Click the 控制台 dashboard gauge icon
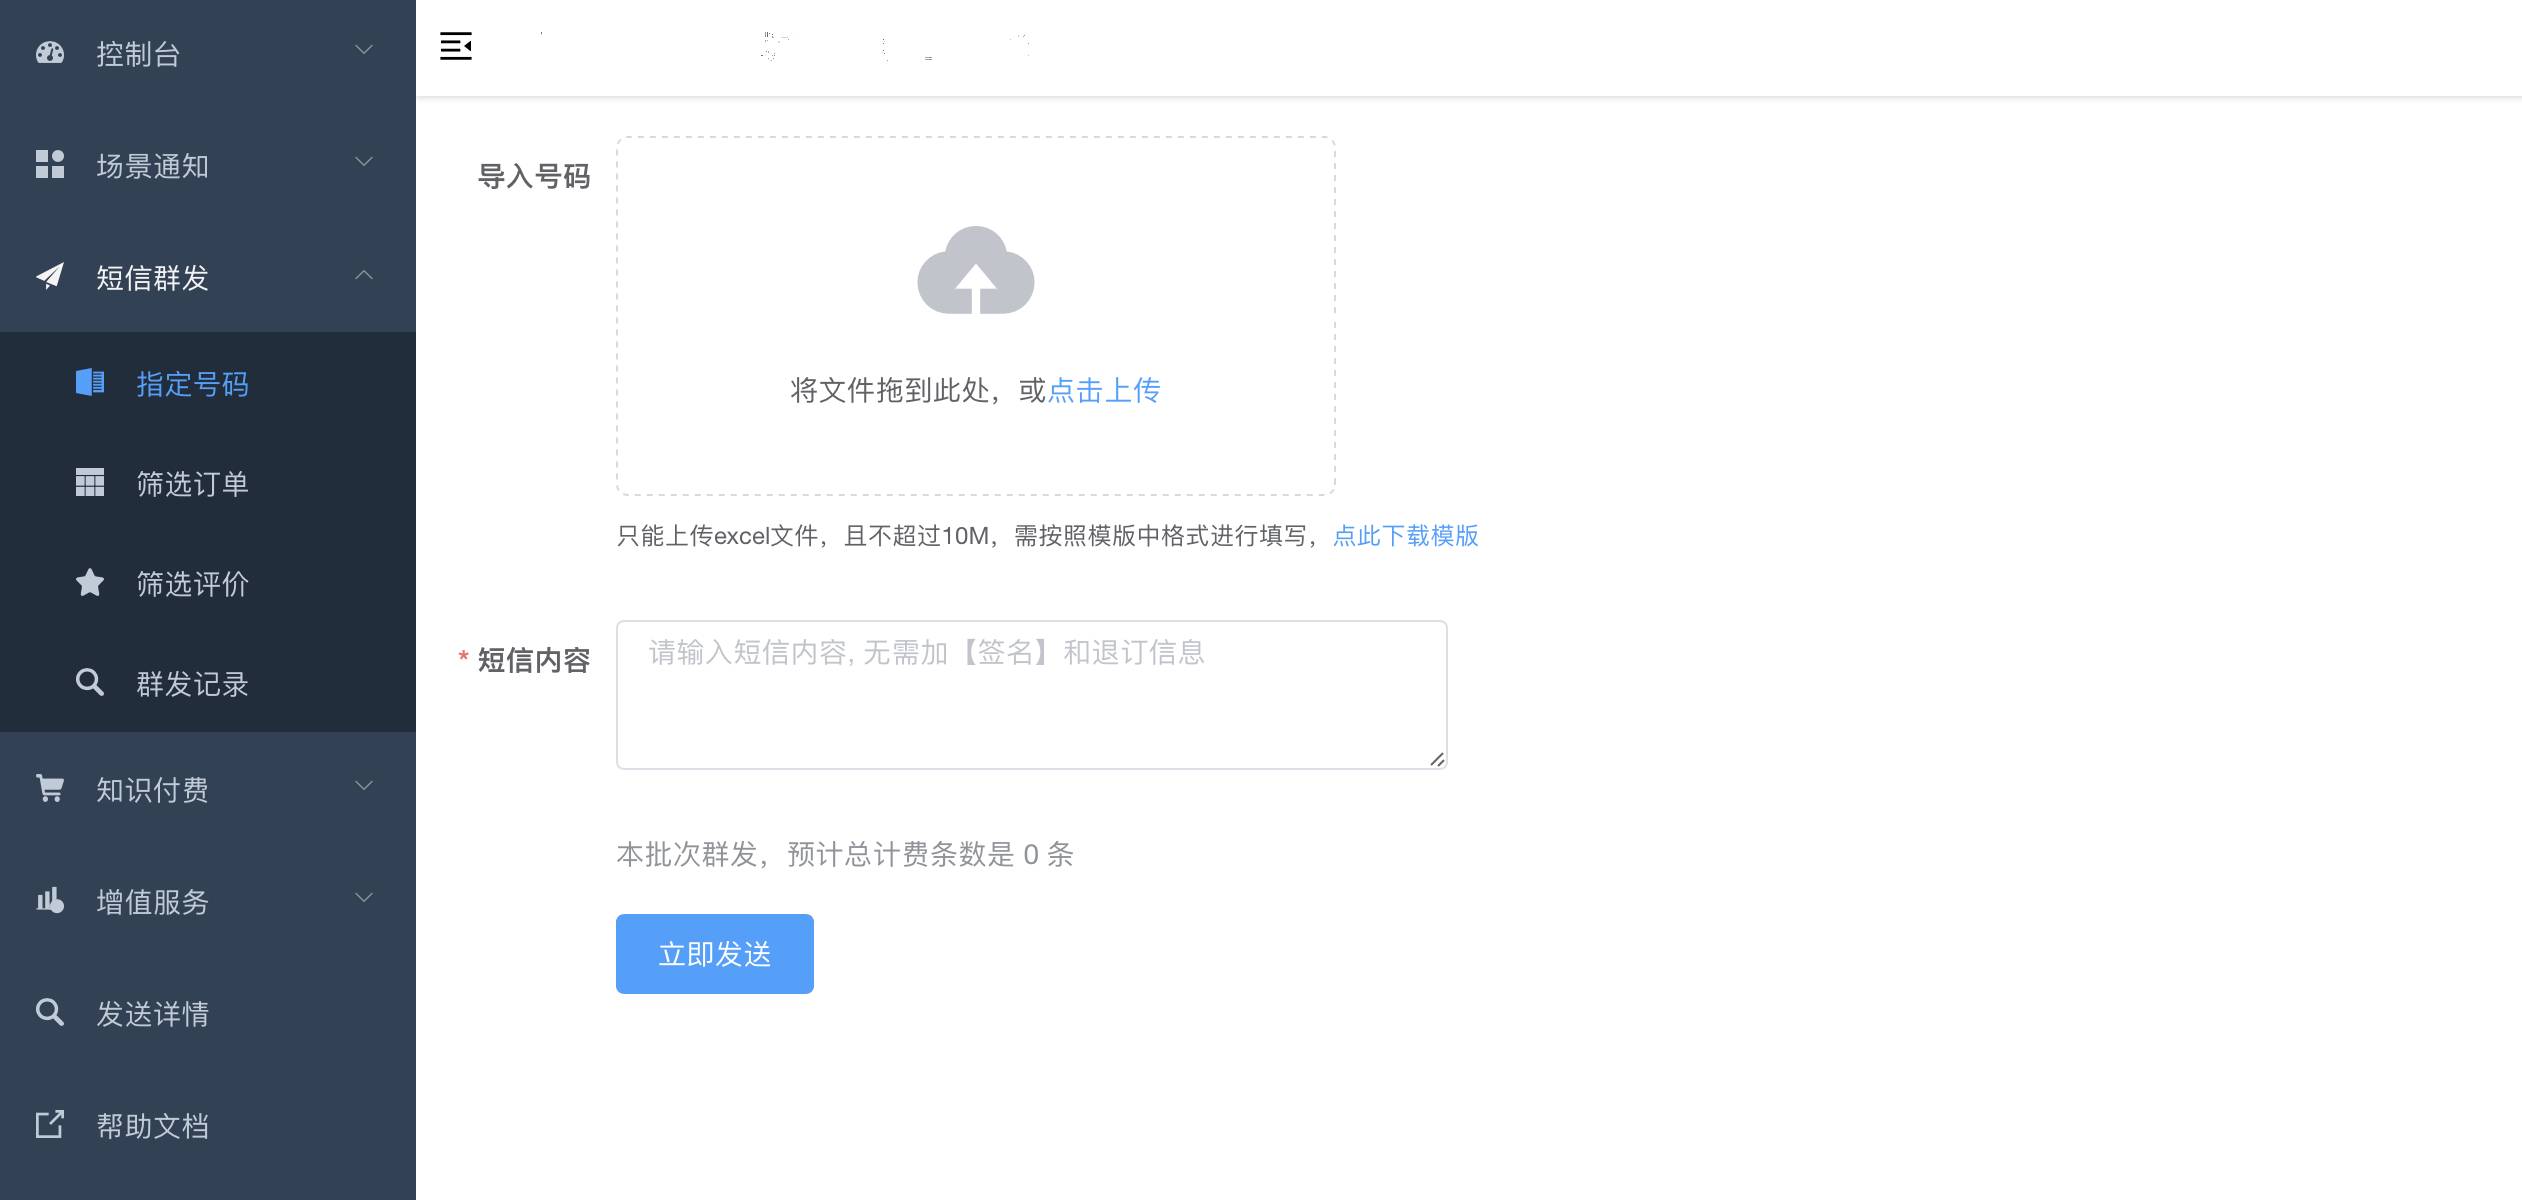This screenshot has height=1200, width=2522. pyautogui.click(x=50, y=53)
